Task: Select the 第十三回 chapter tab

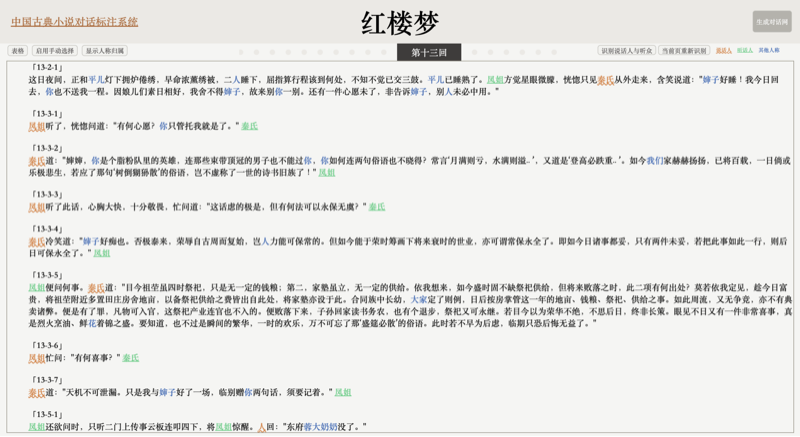Action: 429,52
